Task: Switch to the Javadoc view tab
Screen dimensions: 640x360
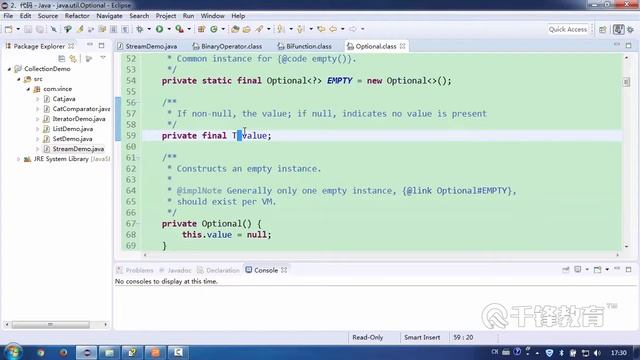Action: (175, 270)
